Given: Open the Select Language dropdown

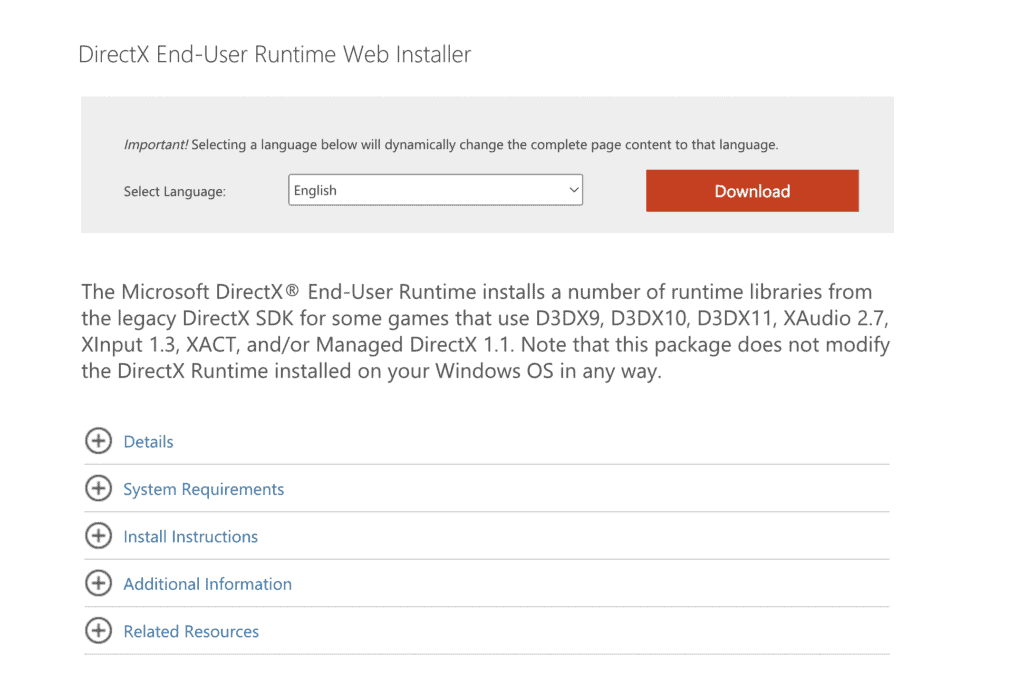Looking at the screenshot, I should point(435,190).
